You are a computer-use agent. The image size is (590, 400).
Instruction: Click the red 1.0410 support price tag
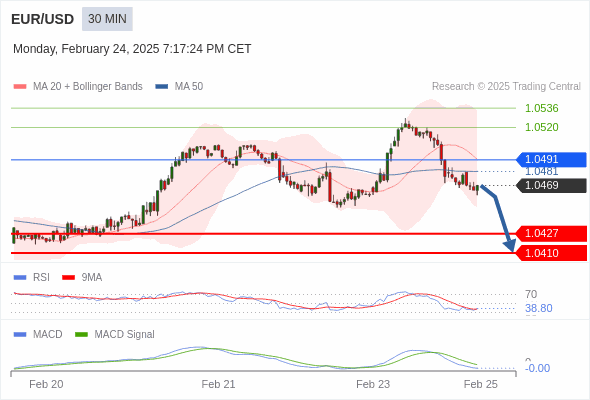pyautogui.click(x=551, y=253)
